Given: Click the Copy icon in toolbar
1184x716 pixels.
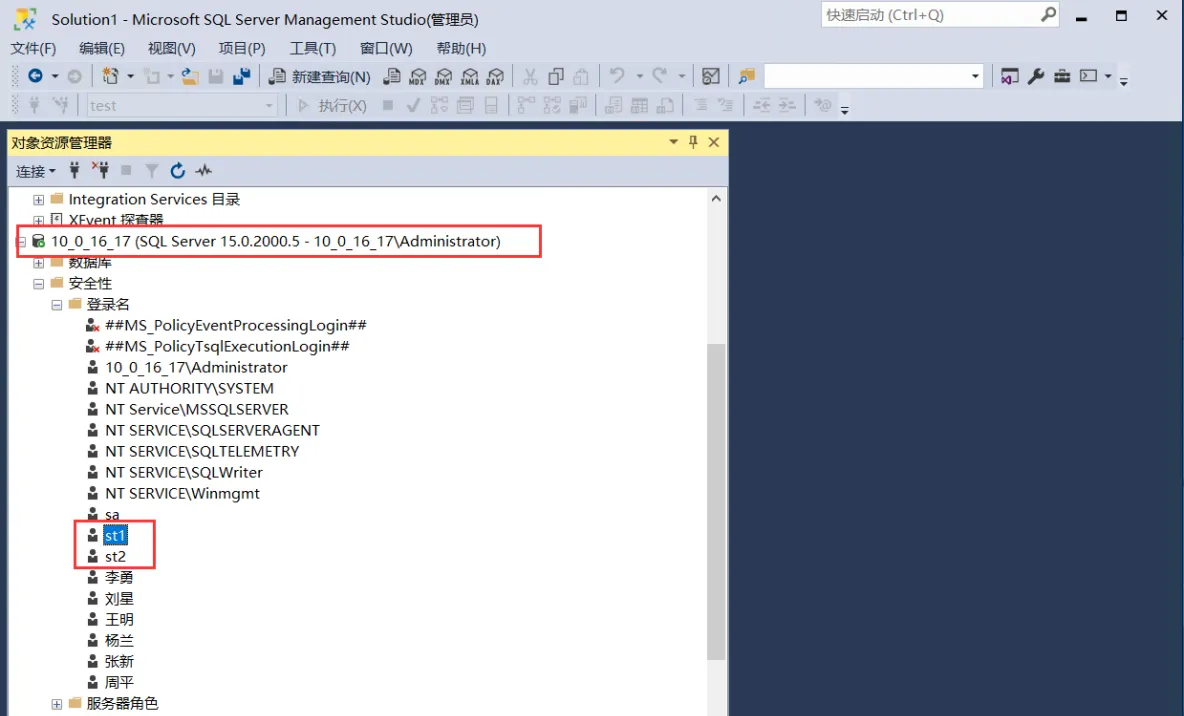Looking at the screenshot, I should pyautogui.click(x=556, y=76).
